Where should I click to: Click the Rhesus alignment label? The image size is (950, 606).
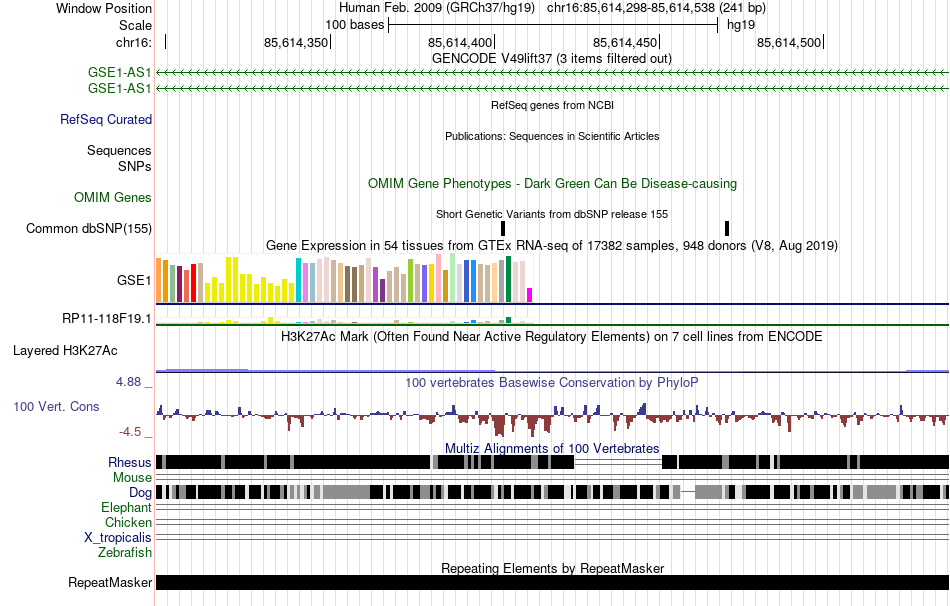pyautogui.click(x=130, y=462)
